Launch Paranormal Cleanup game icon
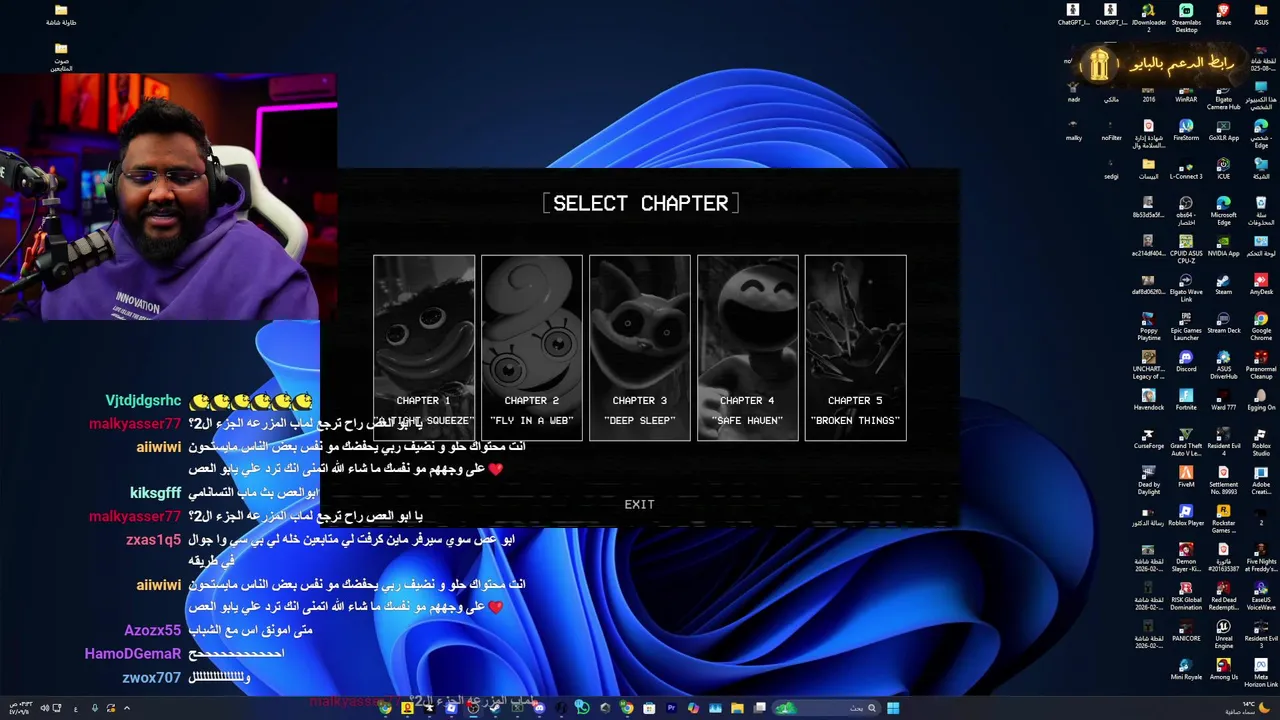 click(x=1261, y=364)
